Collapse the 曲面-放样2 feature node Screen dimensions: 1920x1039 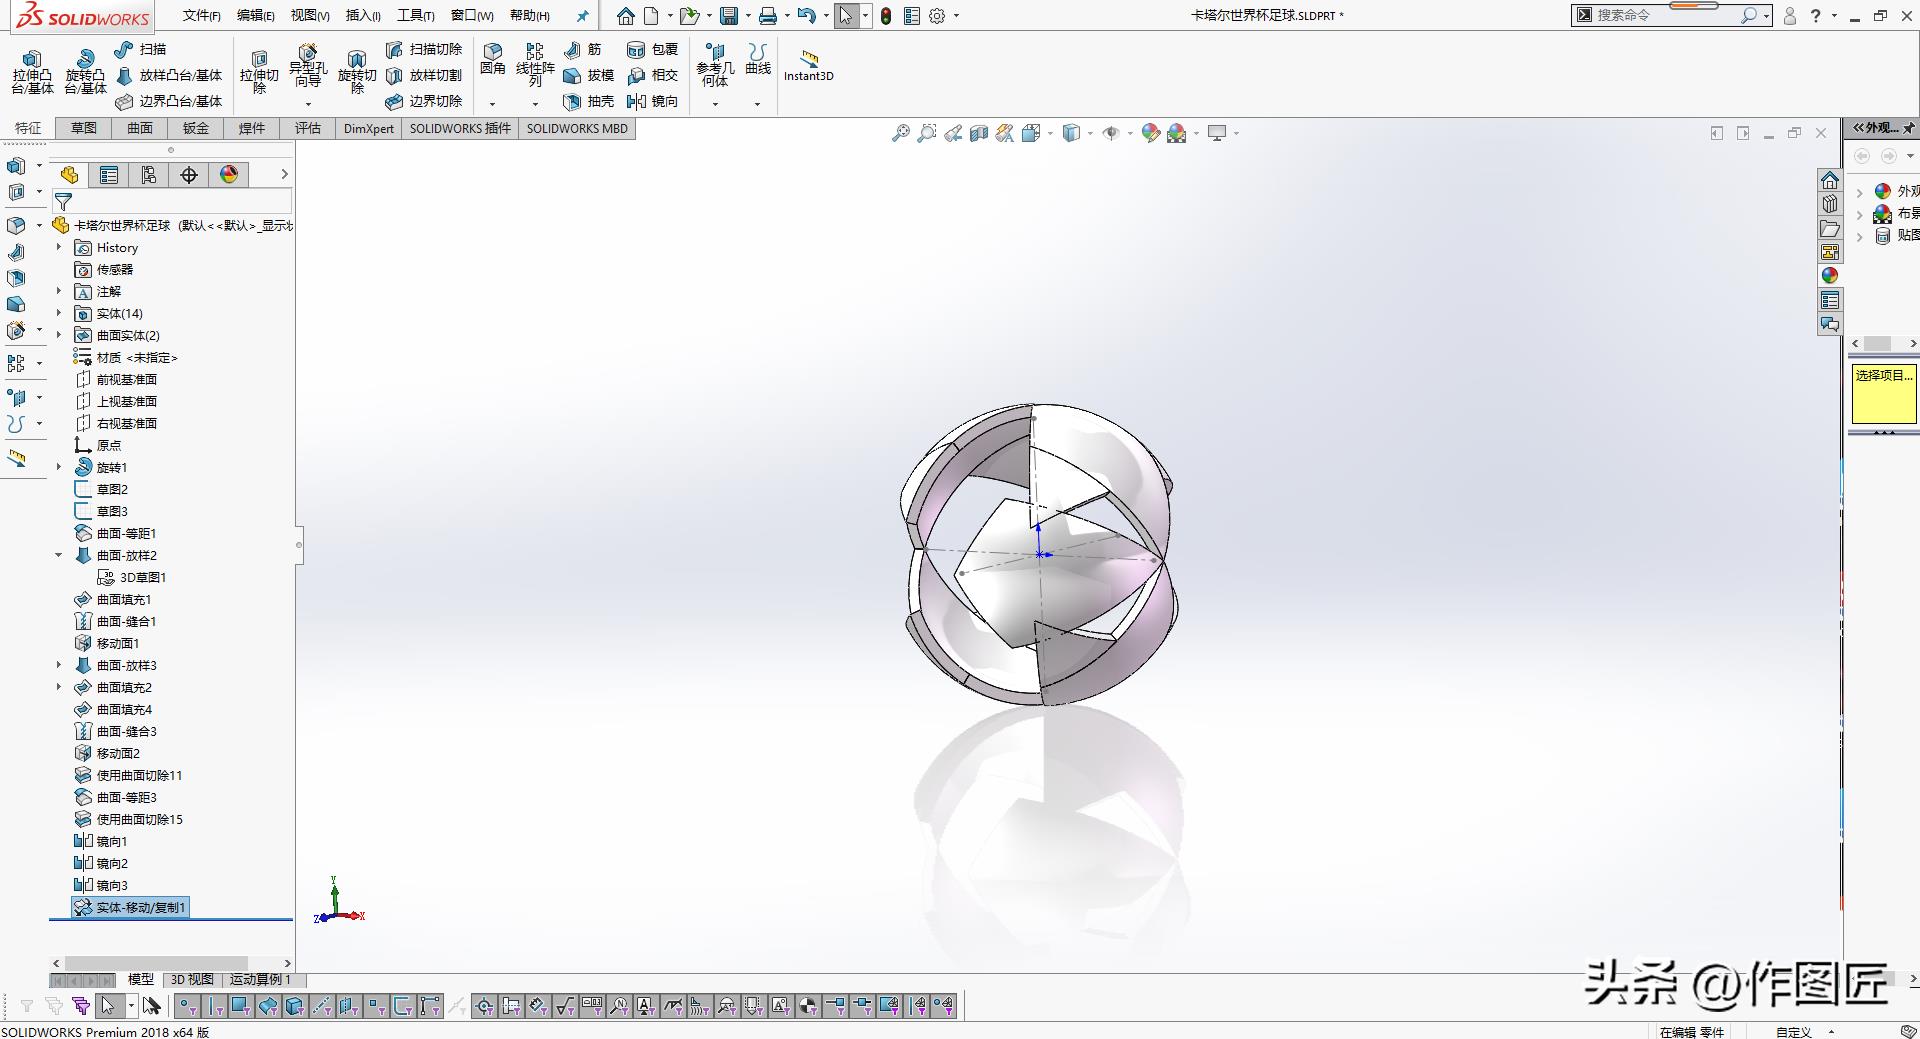pyautogui.click(x=59, y=556)
